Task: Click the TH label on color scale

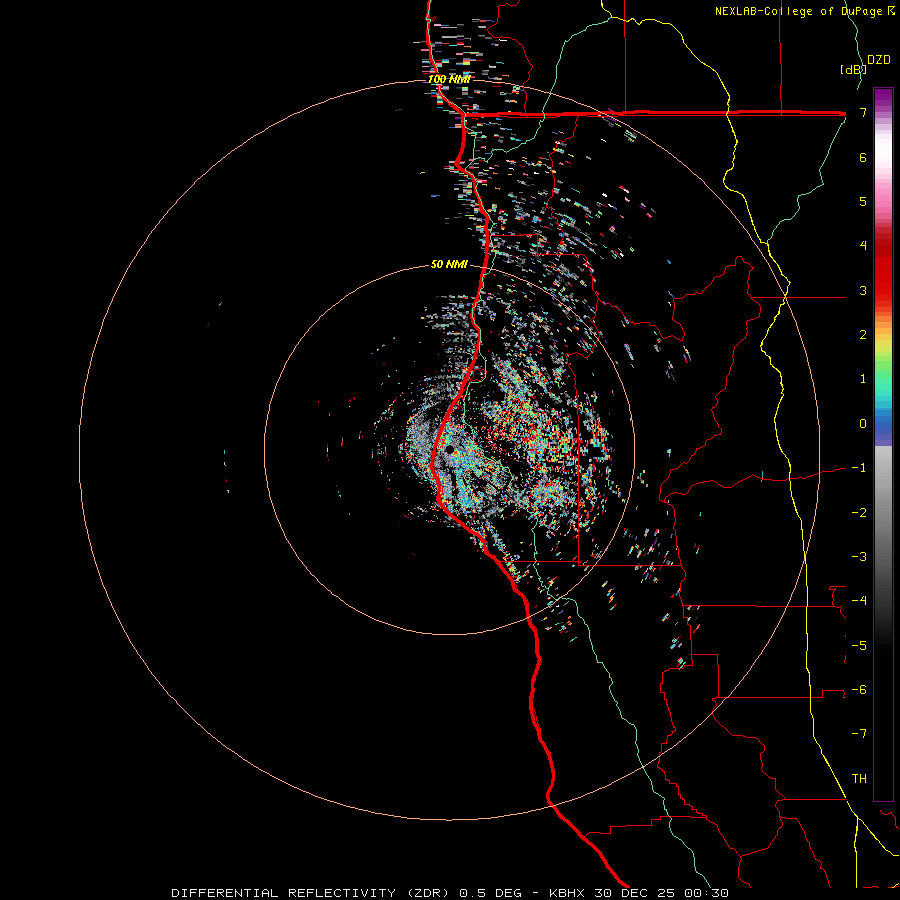Action: (859, 779)
